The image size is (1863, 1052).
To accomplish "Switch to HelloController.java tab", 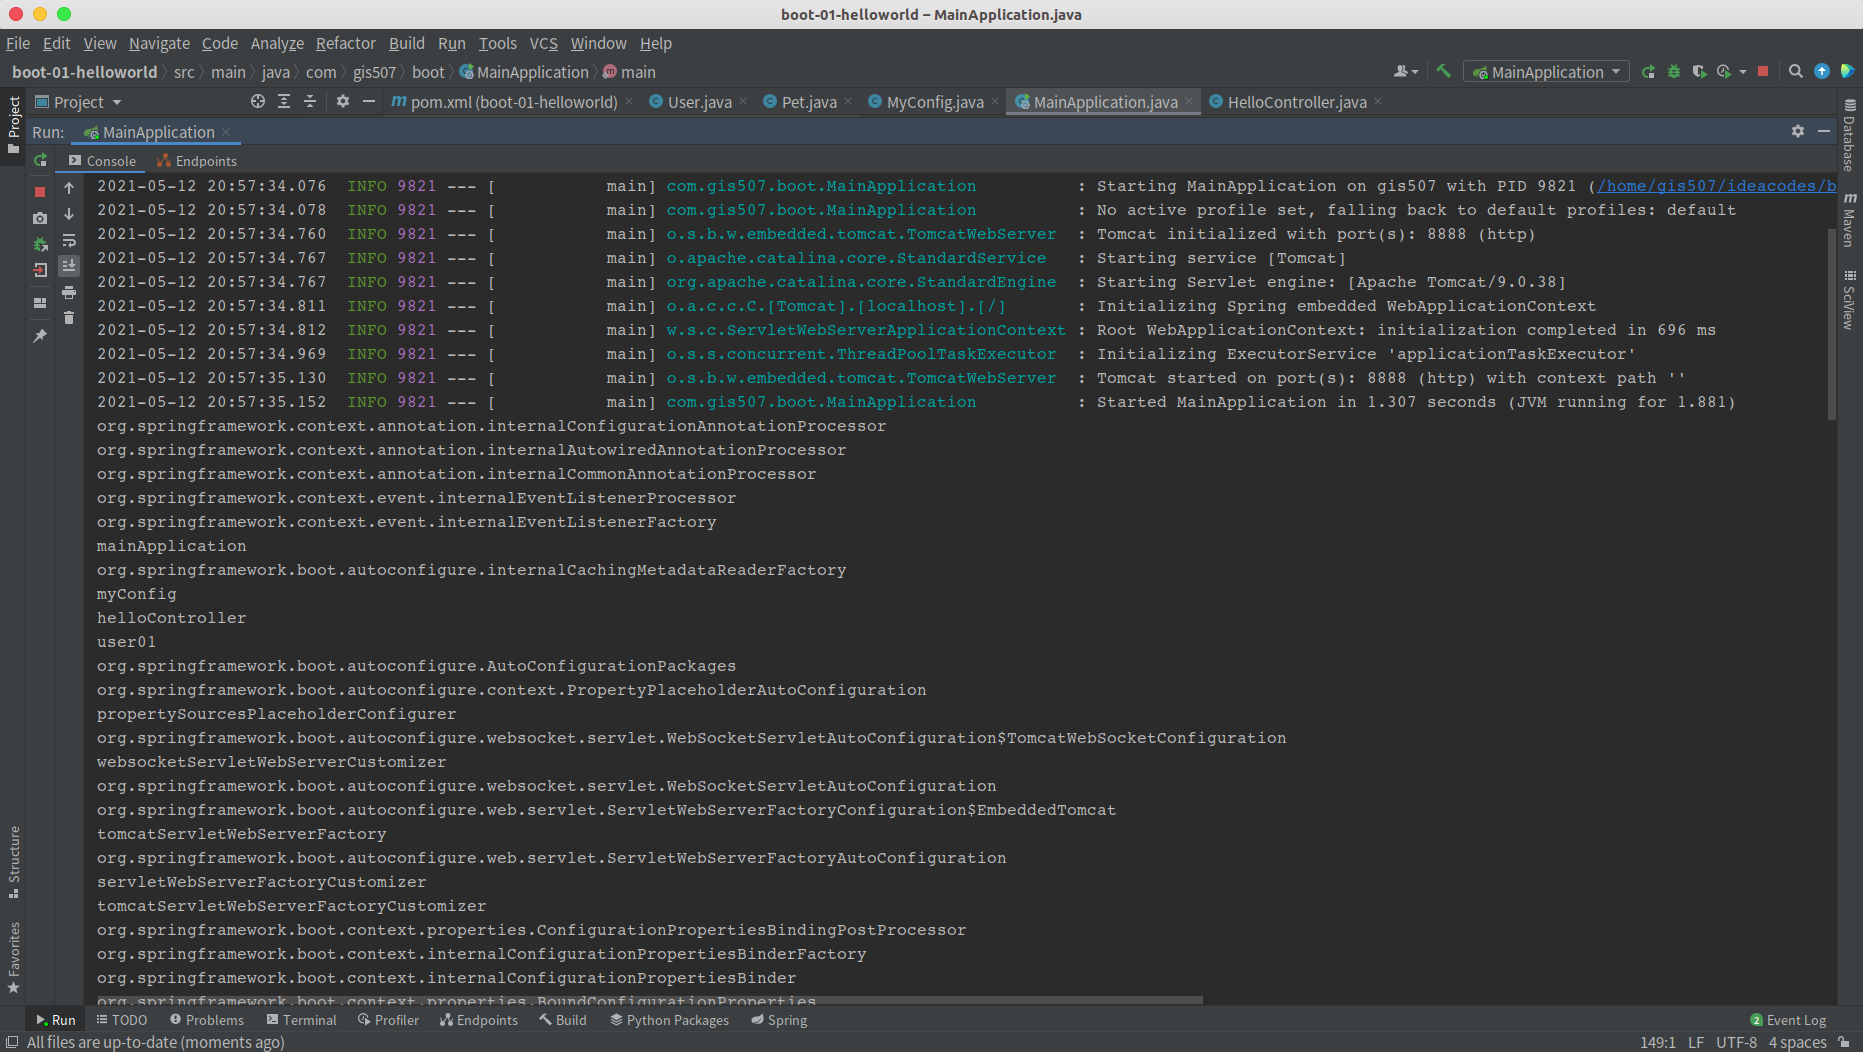I will [1297, 102].
